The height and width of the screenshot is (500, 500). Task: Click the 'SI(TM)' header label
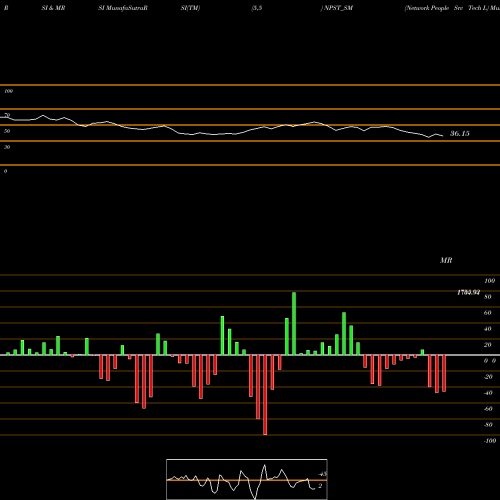[190, 8]
